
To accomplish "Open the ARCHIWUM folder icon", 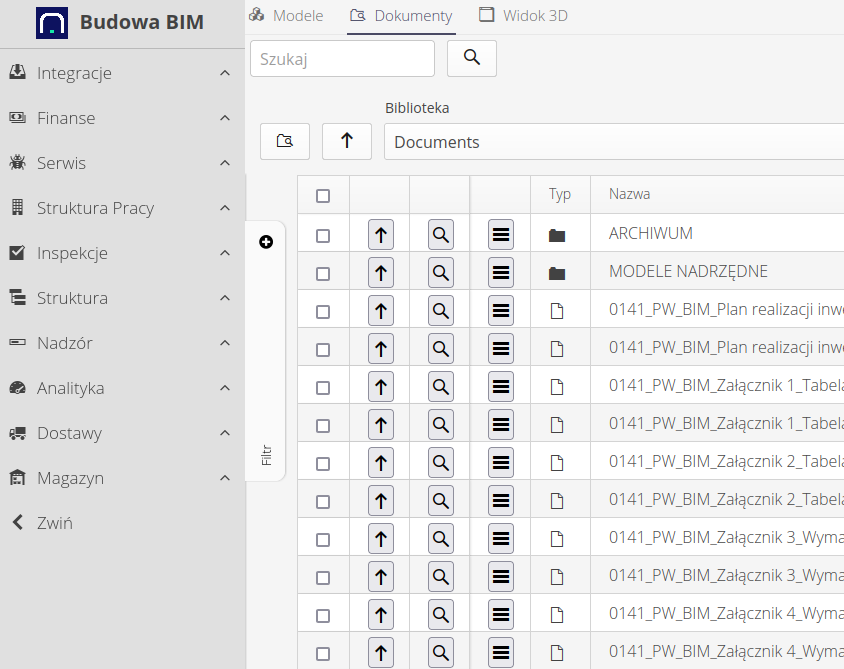I will click(x=557, y=235).
